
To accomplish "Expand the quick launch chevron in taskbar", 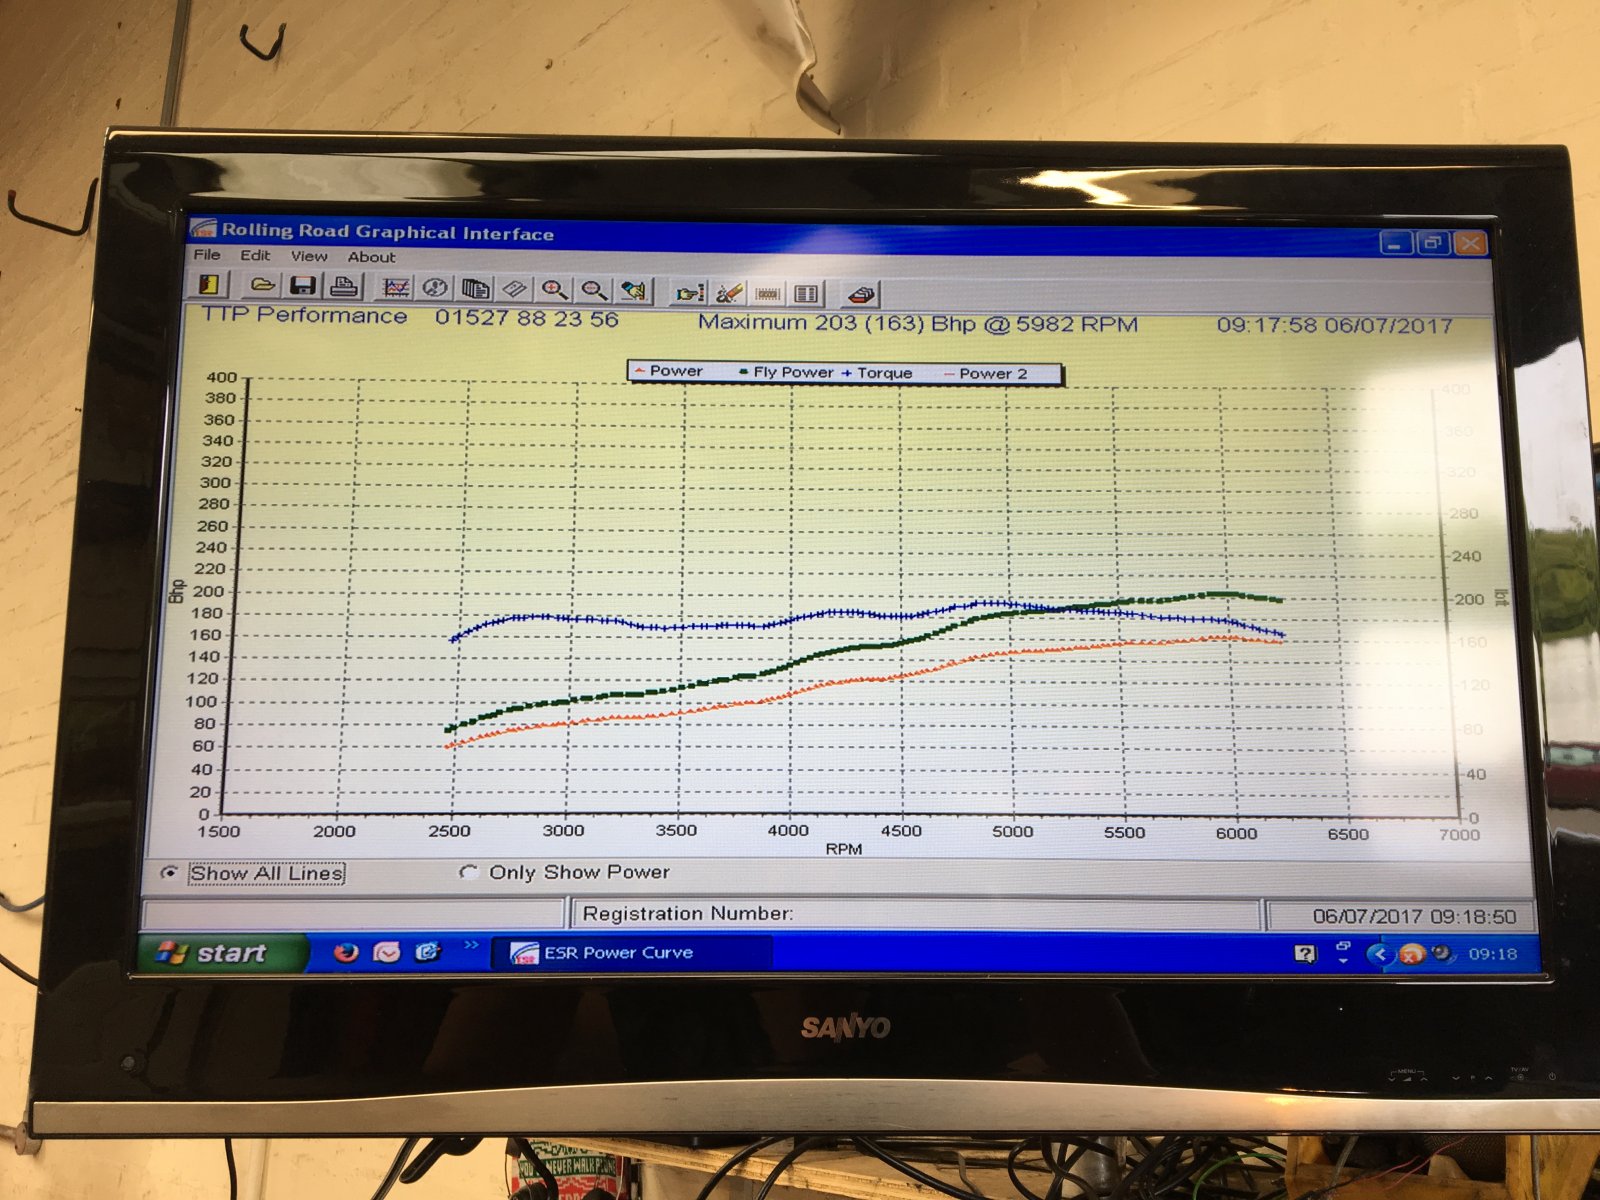I will click(x=471, y=945).
